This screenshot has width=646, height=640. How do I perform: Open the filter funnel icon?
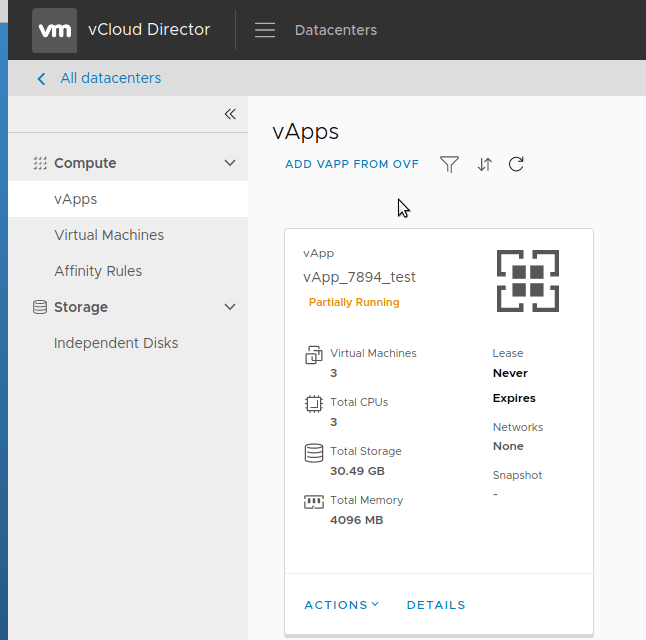pos(449,164)
